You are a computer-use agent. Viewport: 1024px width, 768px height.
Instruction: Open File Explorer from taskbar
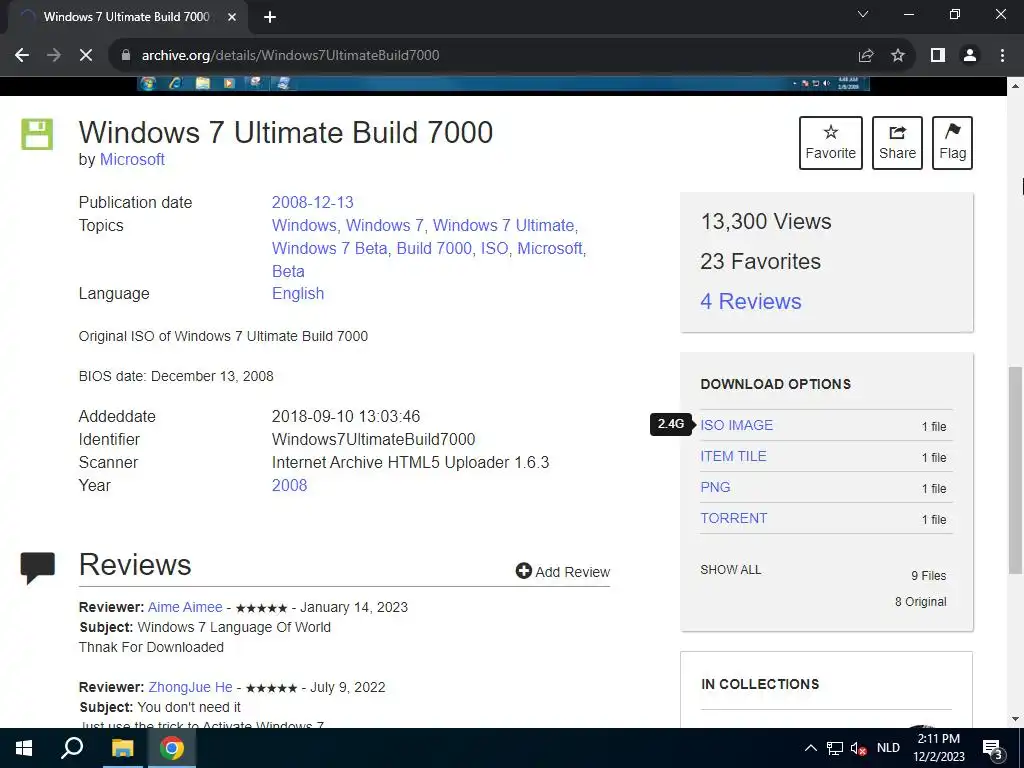(122, 748)
